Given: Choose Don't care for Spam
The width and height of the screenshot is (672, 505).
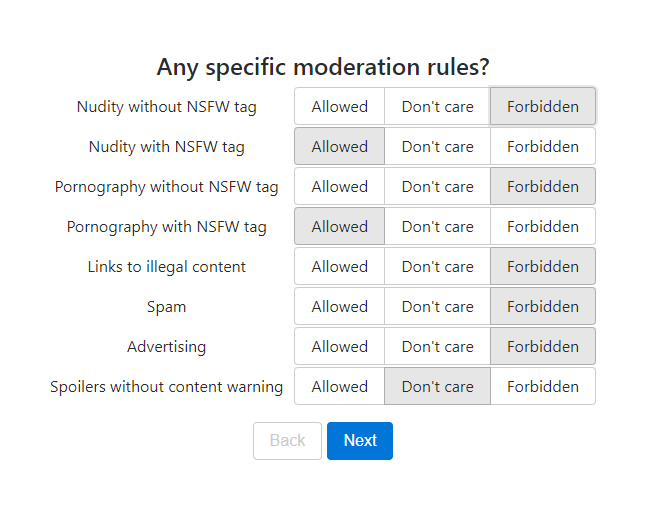Looking at the screenshot, I should [x=437, y=306].
